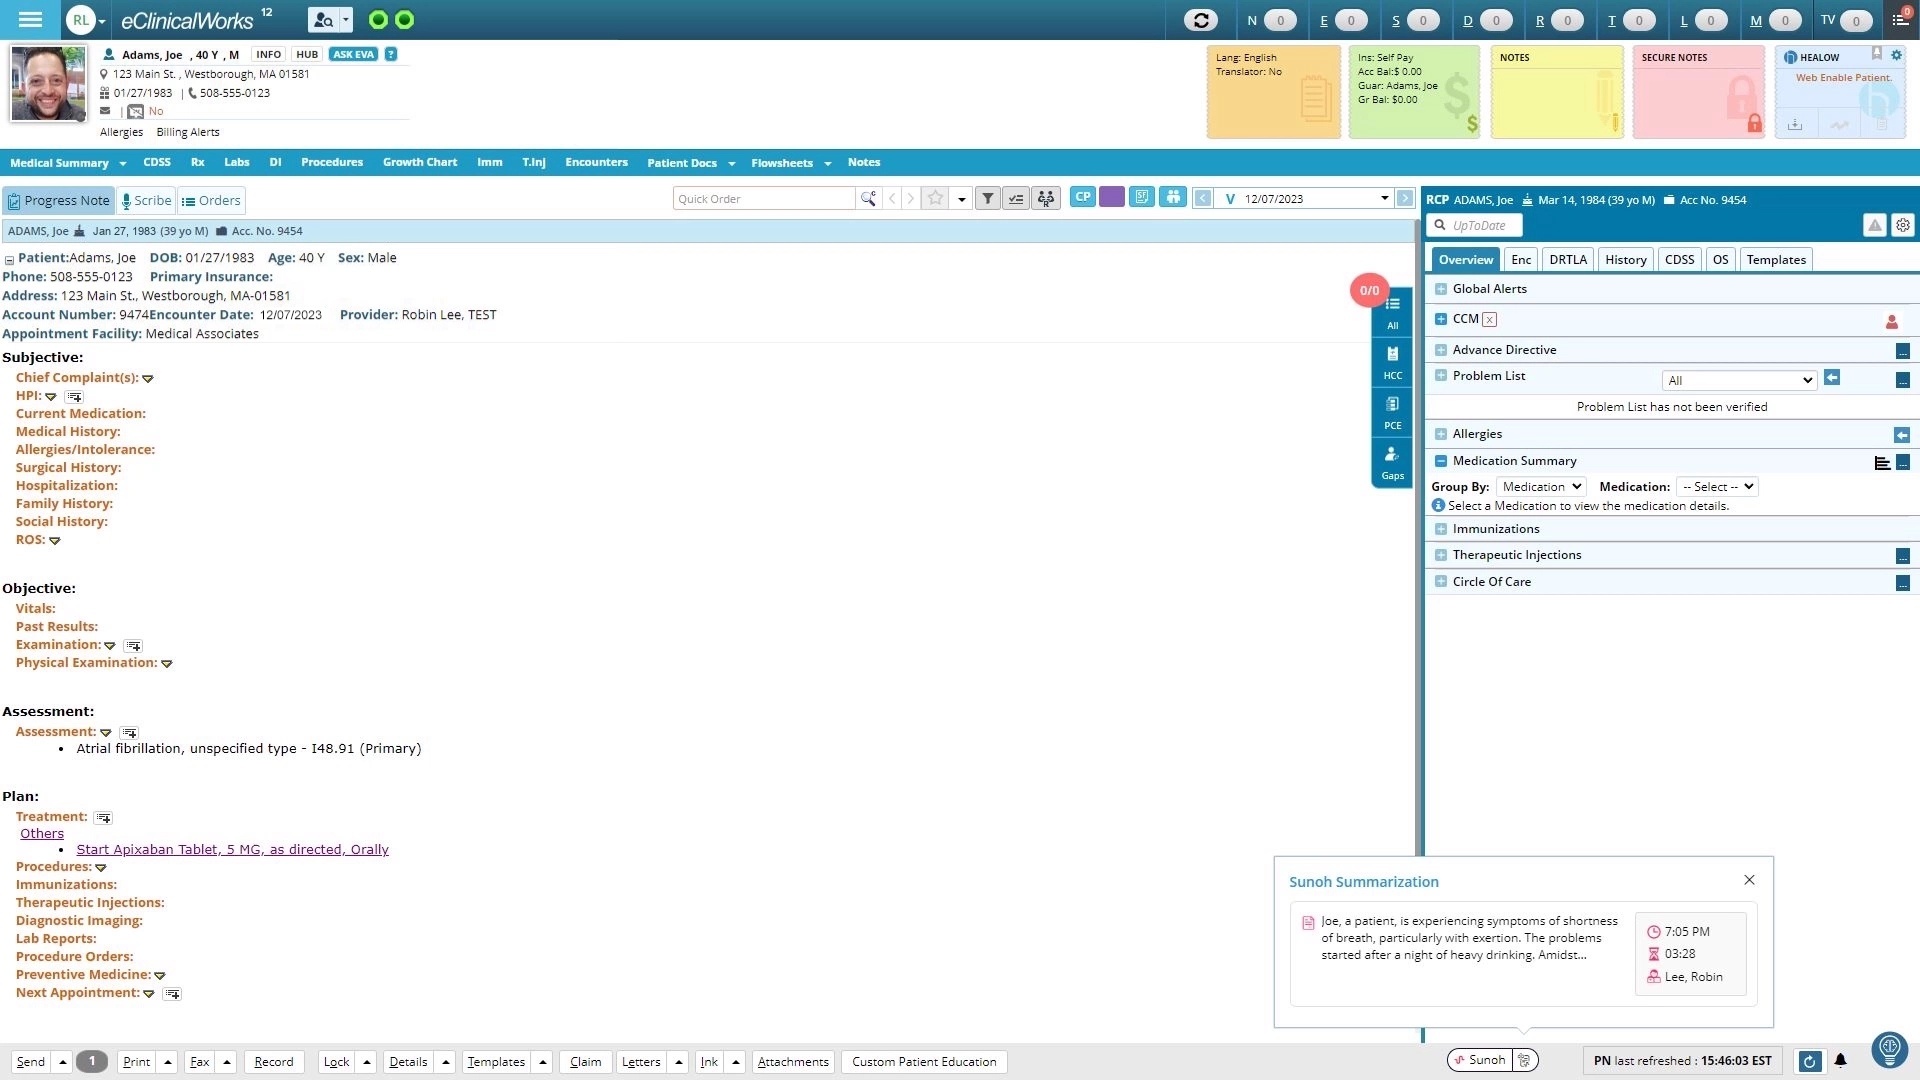This screenshot has height=1080, width=1920.
Task: Click the CP toolbar icon
Action: click(1082, 197)
